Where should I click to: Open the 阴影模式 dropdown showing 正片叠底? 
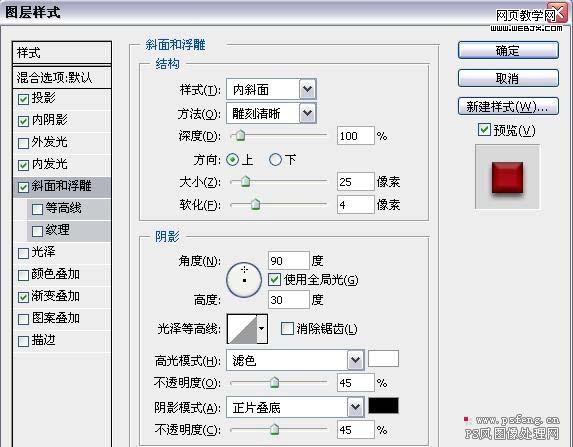point(295,407)
